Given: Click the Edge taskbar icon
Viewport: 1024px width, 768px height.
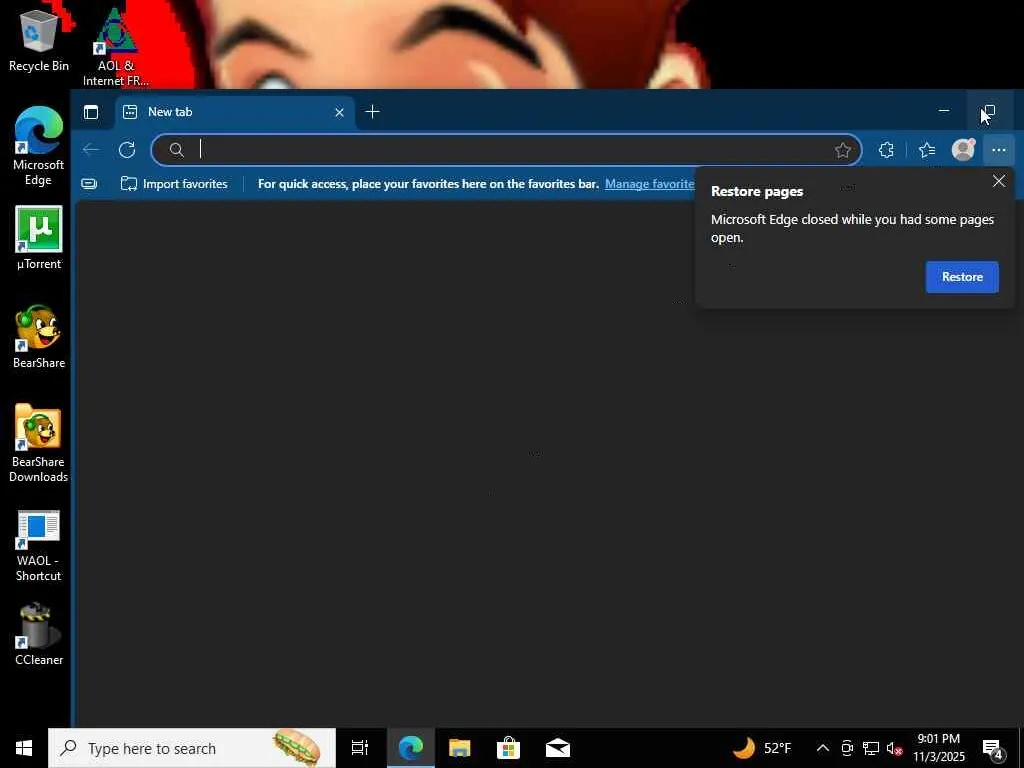Looking at the screenshot, I should pyautogui.click(x=411, y=748).
